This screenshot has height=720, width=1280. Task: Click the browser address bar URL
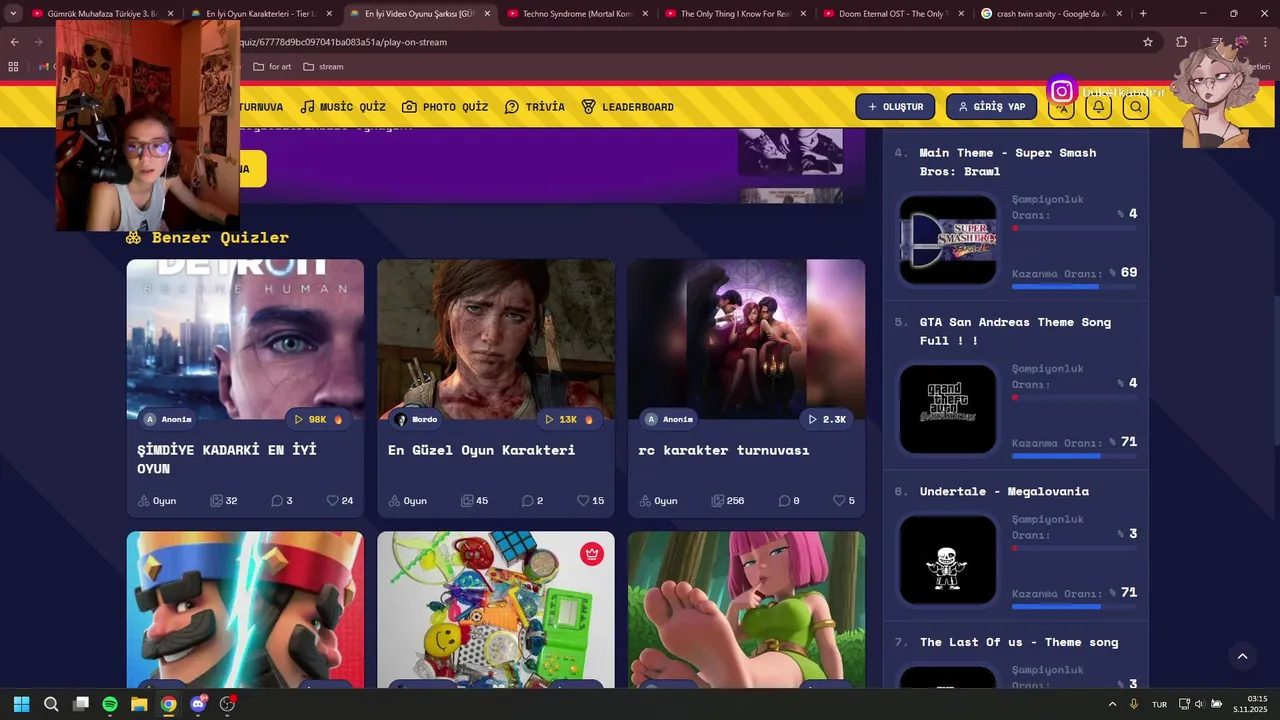pyautogui.click(x=344, y=42)
